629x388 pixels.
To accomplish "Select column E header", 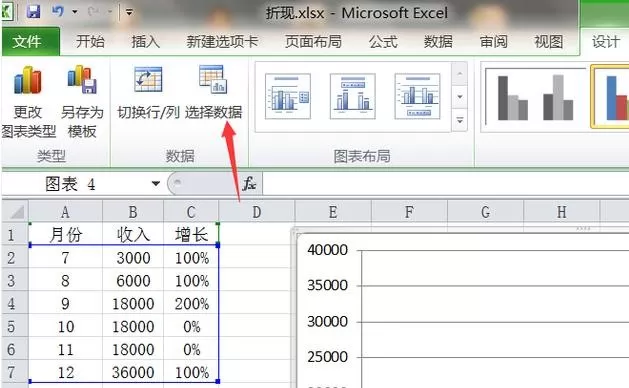I will pyautogui.click(x=333, y=211).
